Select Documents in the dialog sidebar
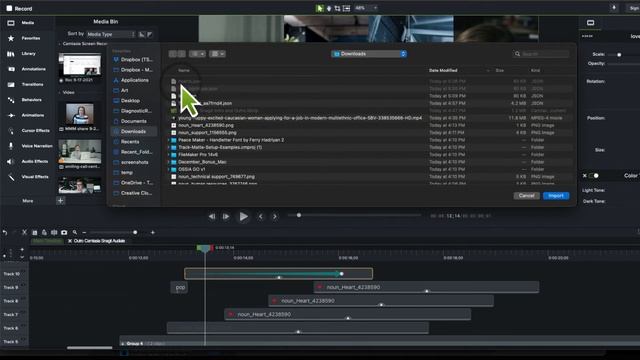 point(131,121)
